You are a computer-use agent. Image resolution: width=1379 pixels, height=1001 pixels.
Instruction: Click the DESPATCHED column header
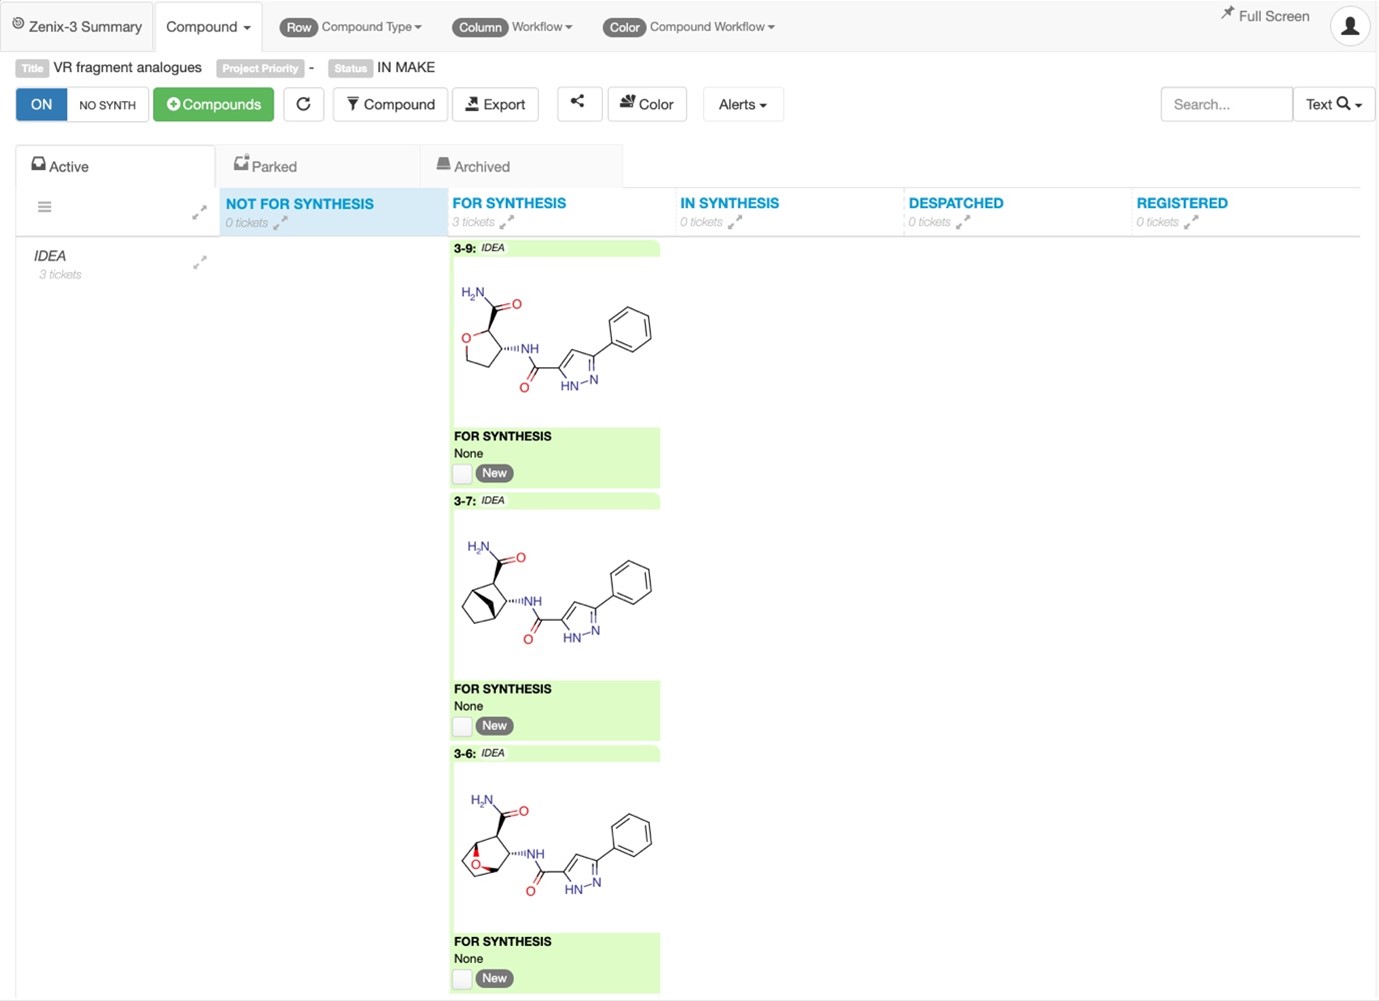click(956, 202)
